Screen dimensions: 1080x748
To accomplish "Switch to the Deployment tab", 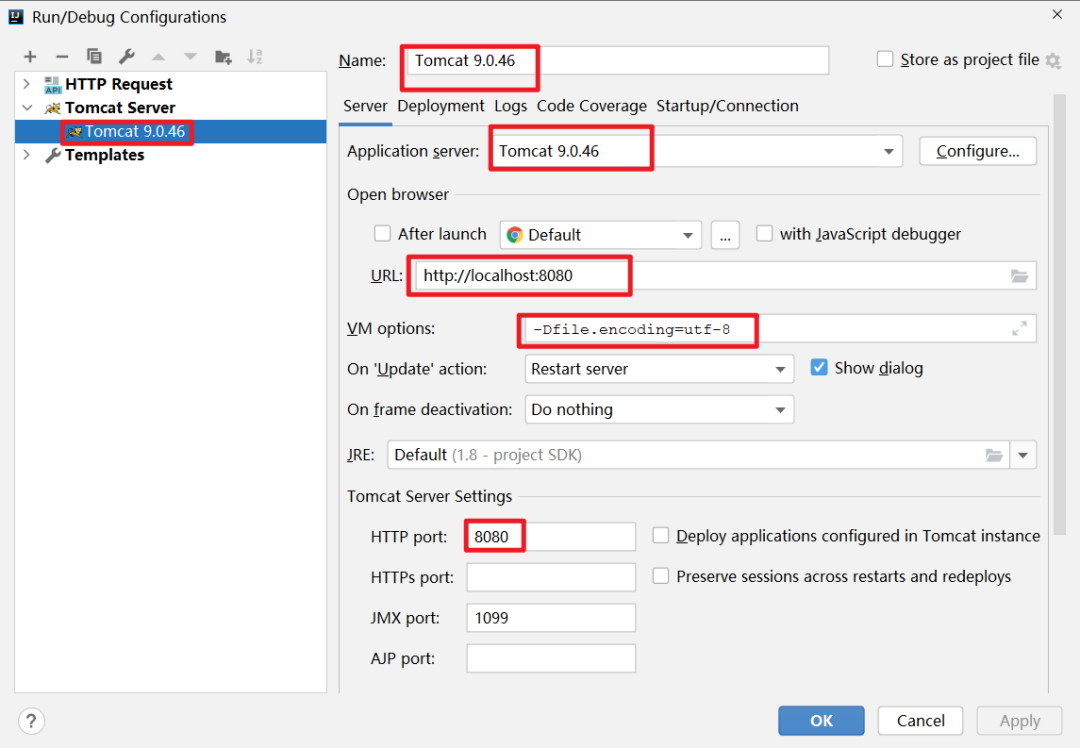I will click(x=440, y=105).
